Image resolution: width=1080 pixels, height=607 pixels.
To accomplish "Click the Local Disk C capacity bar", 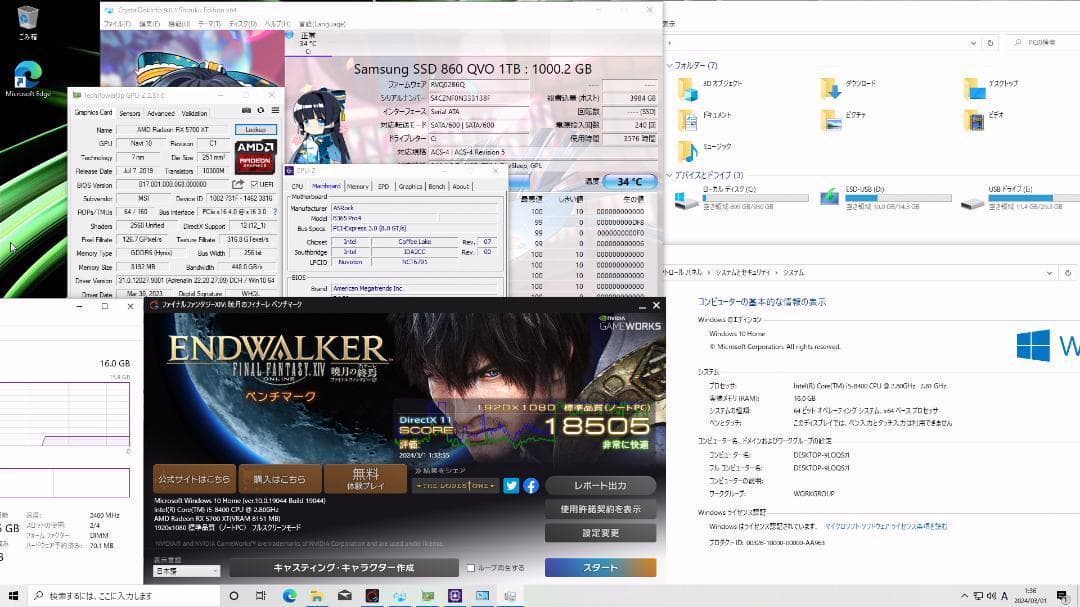I will coord(753,198).
